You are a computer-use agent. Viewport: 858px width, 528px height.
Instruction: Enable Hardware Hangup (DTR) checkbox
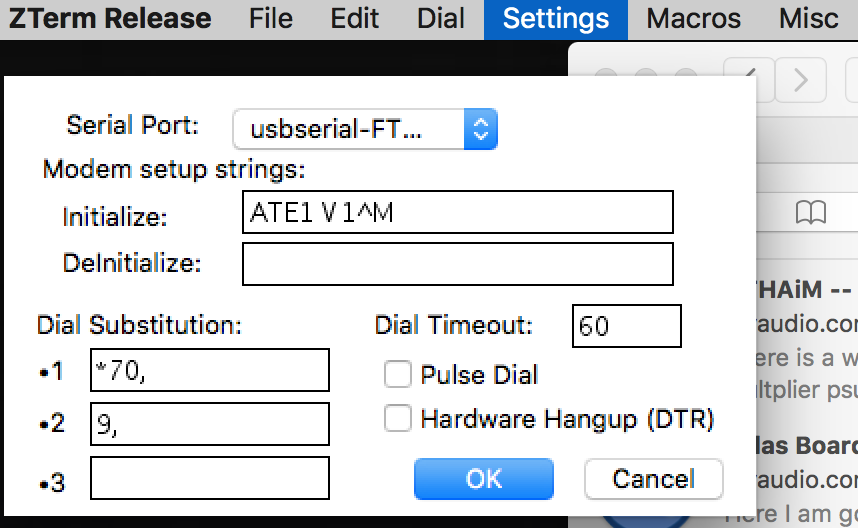click(x=397, y=419)
